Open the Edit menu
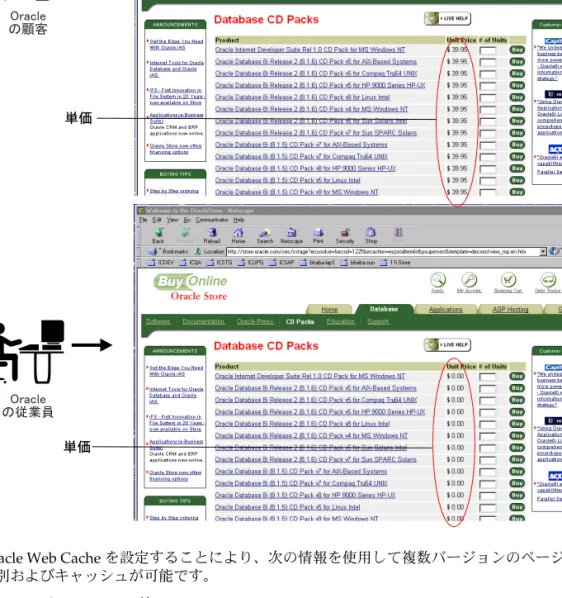This screenshot has width=562, height=598. [x=157, y=220]
